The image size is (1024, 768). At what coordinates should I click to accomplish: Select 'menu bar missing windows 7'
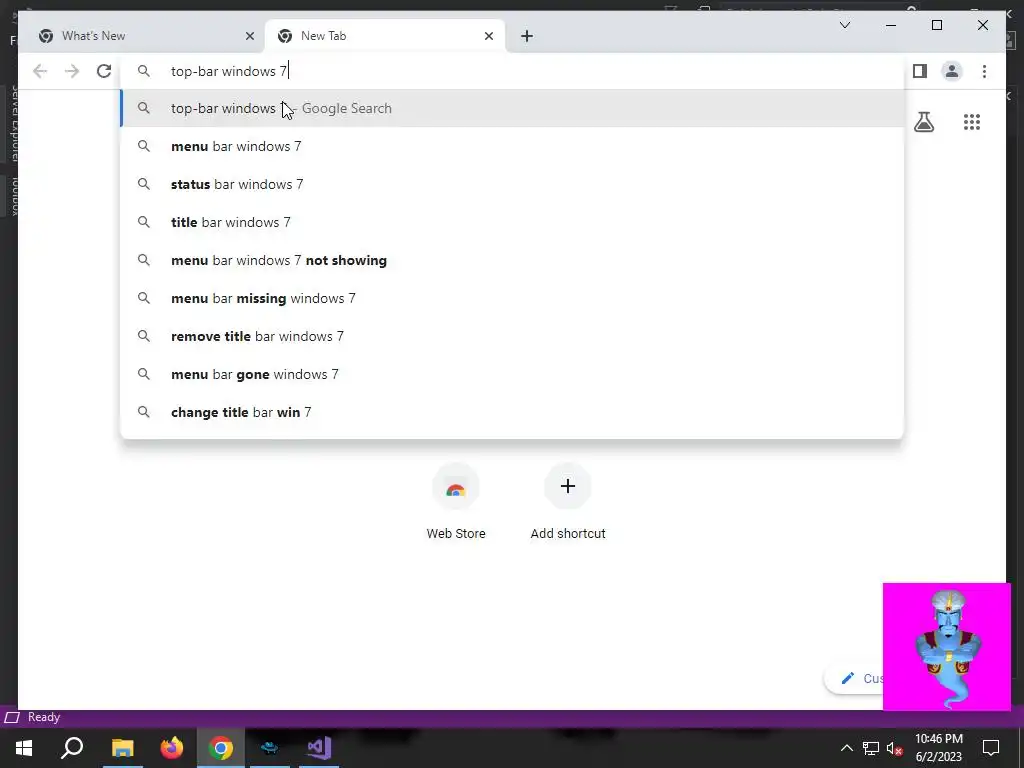pyautogui.click(x=513, y=298)
